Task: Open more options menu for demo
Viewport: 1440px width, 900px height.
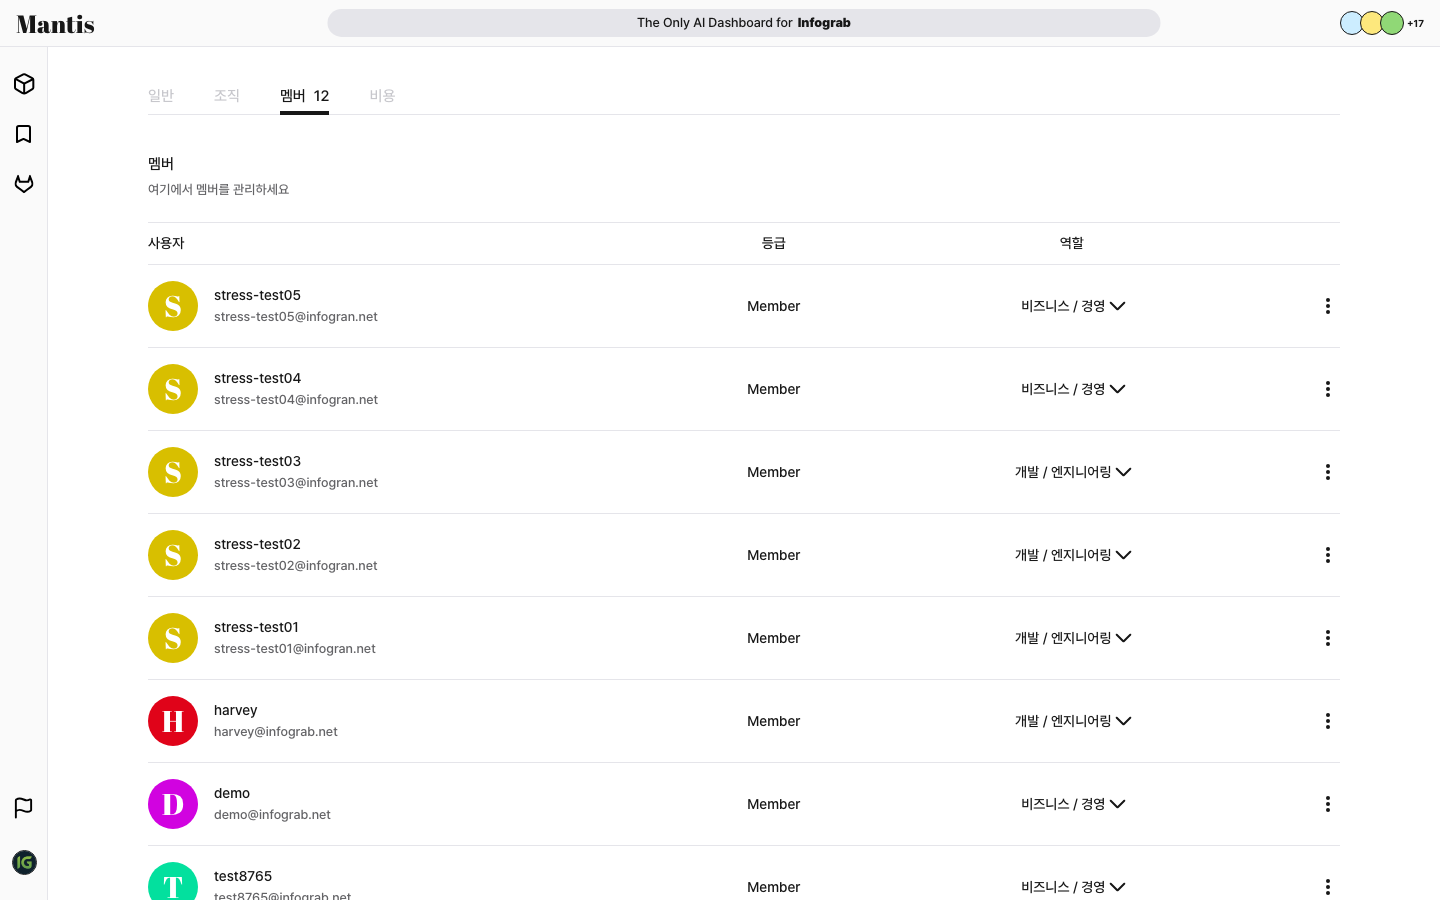Action: click(1327, 804)
